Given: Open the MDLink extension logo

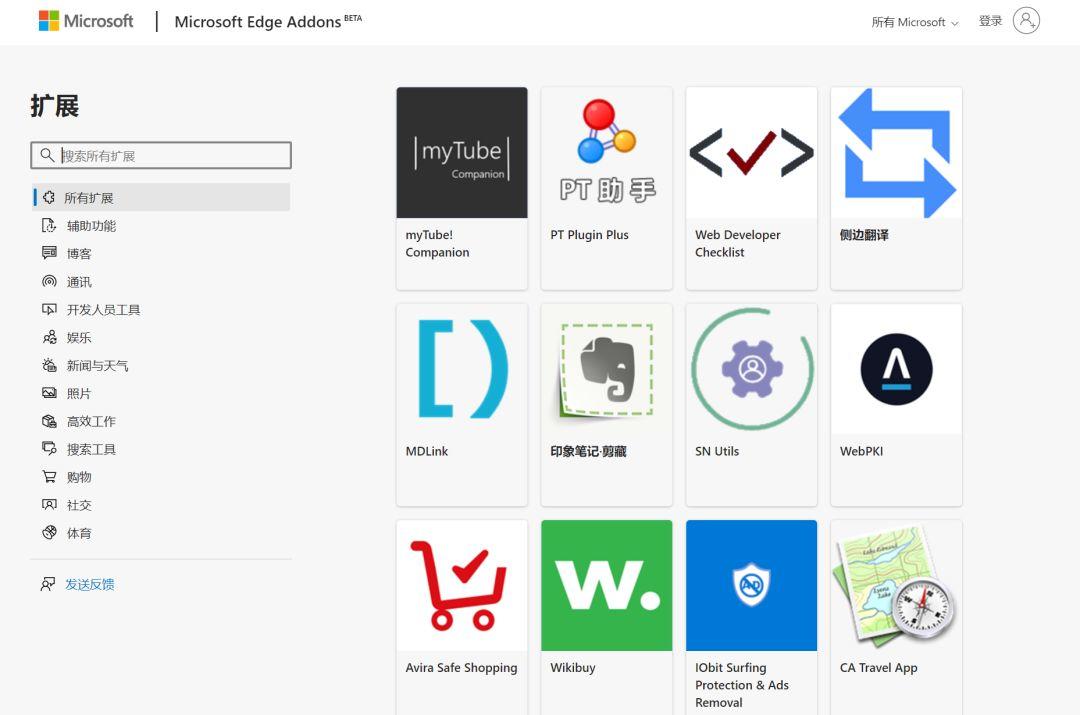Looking at the screenshot, I should [461, 369].
